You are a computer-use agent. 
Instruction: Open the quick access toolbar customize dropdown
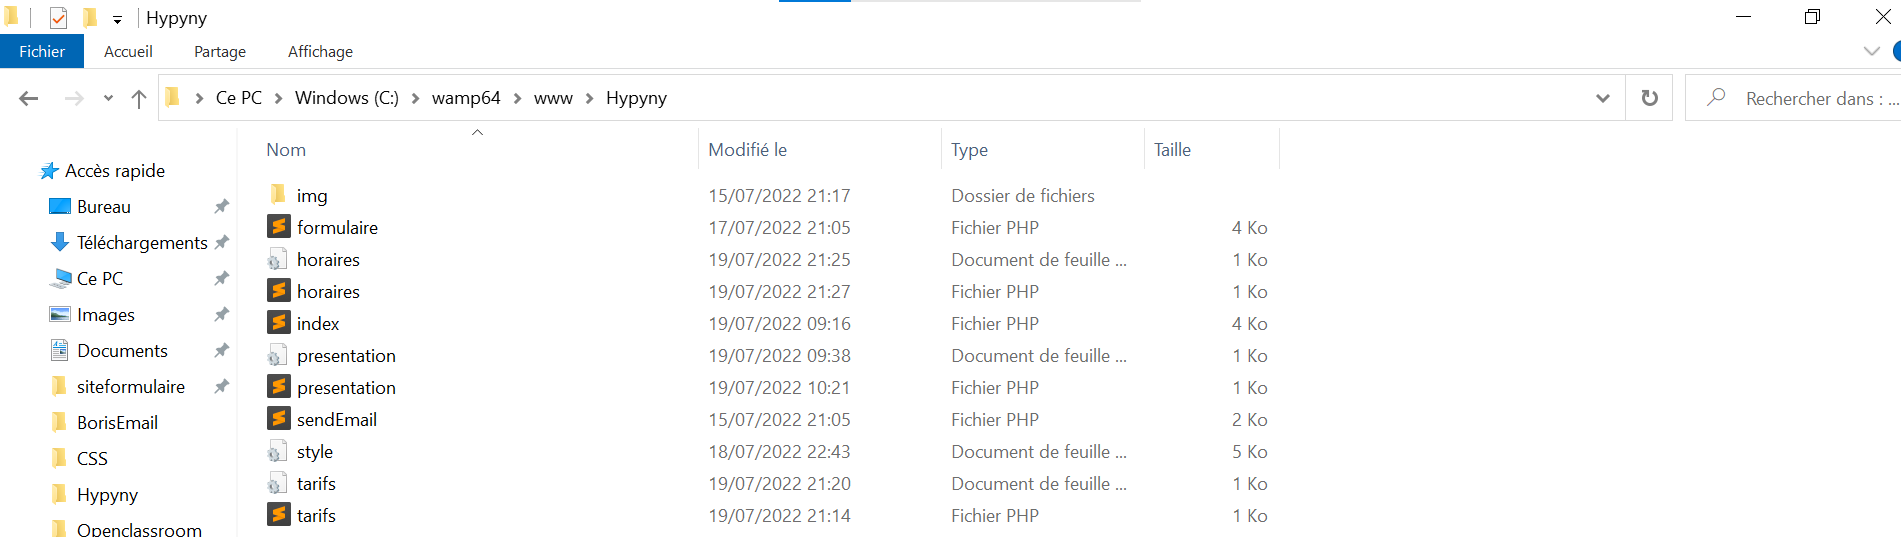pyautogui.click(x=117, y=19)
